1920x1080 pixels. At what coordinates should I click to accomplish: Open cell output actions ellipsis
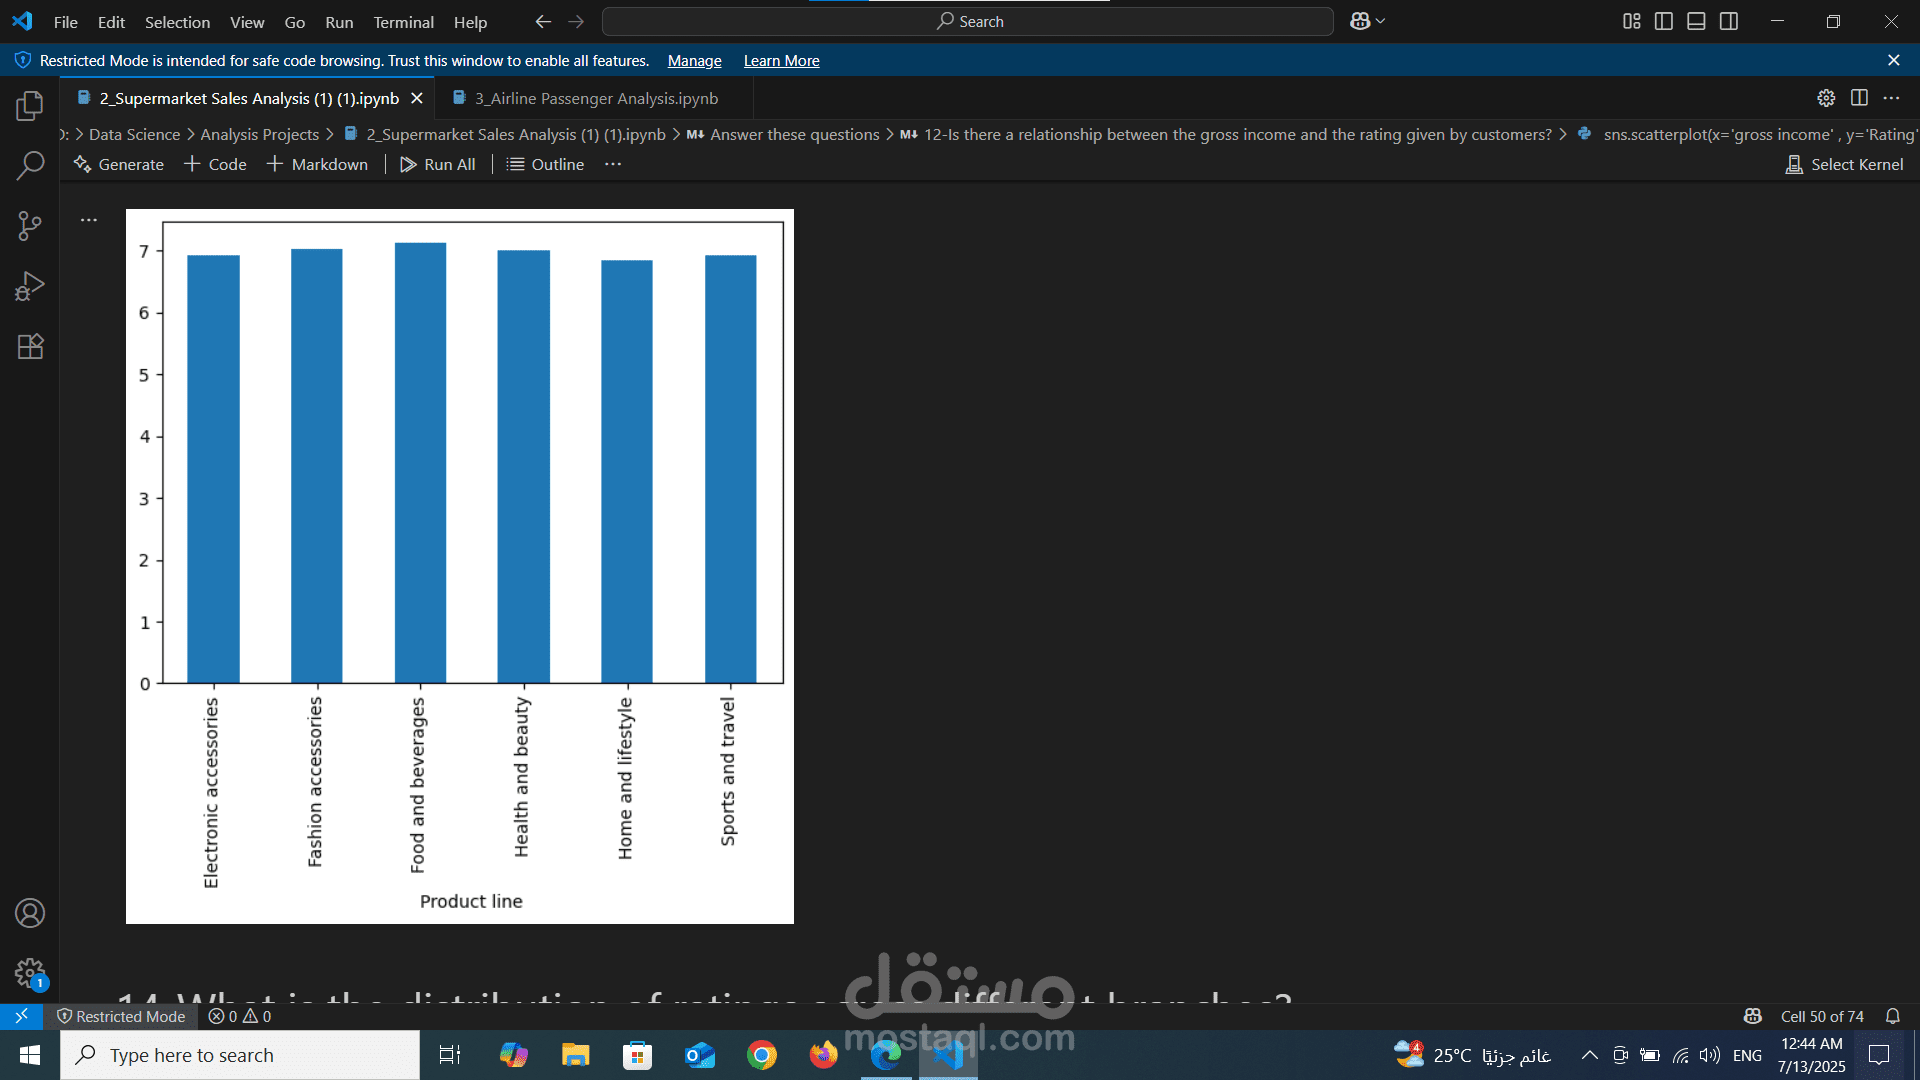coord(89,220)
